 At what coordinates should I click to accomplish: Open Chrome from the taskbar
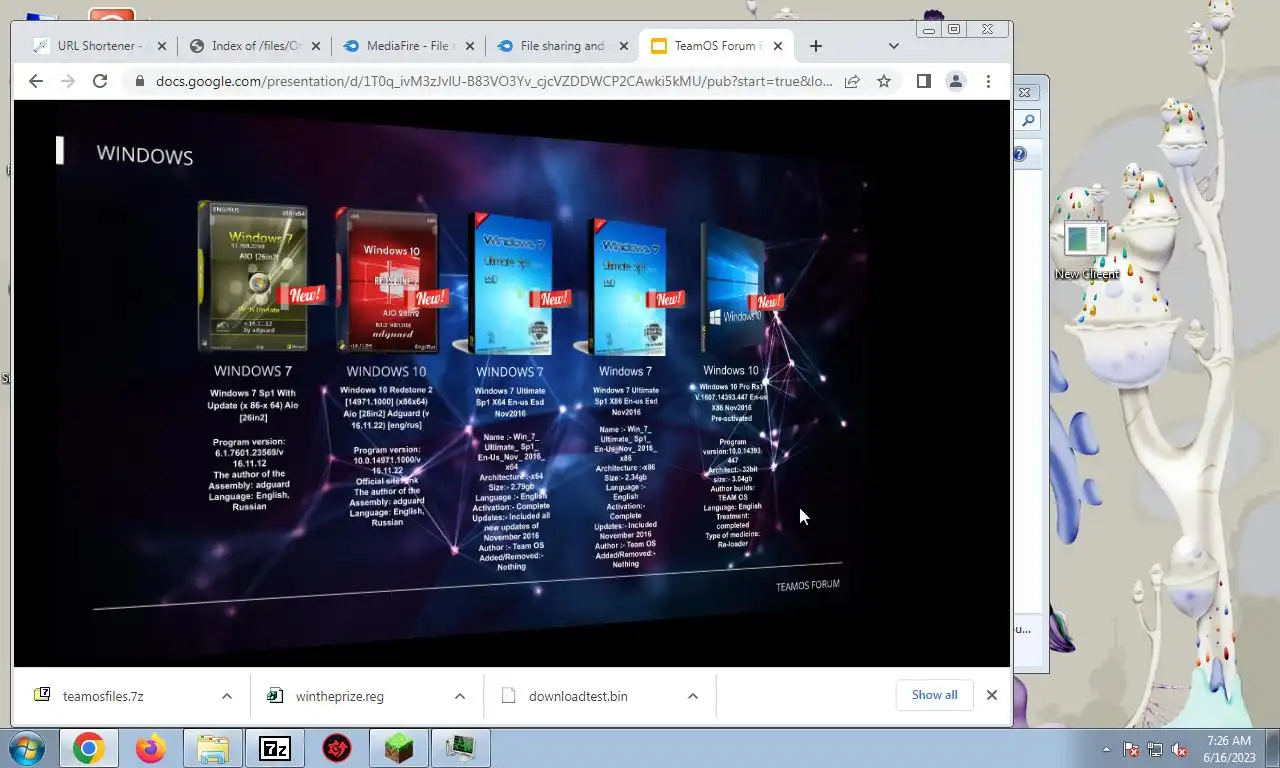88,748
